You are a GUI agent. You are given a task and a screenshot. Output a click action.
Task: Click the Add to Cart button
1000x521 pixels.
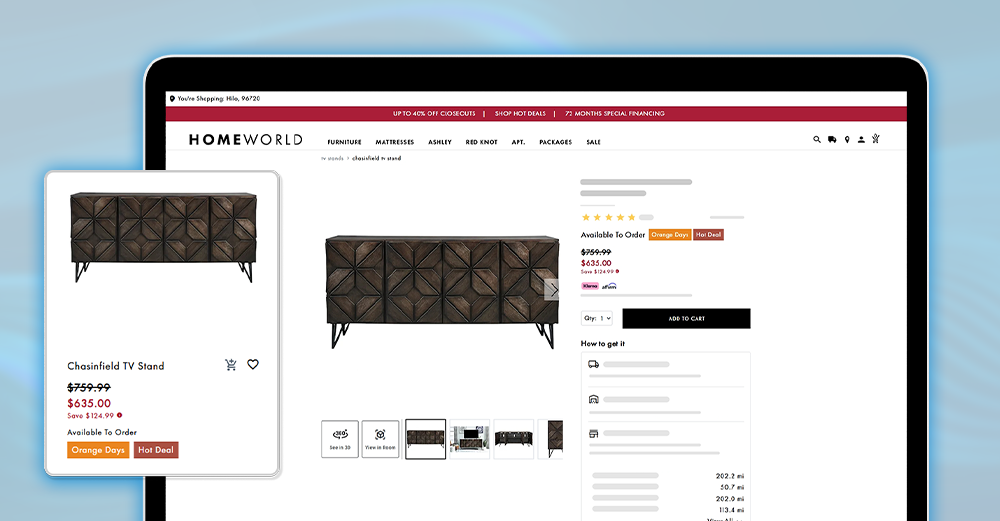tap(686, 318)
